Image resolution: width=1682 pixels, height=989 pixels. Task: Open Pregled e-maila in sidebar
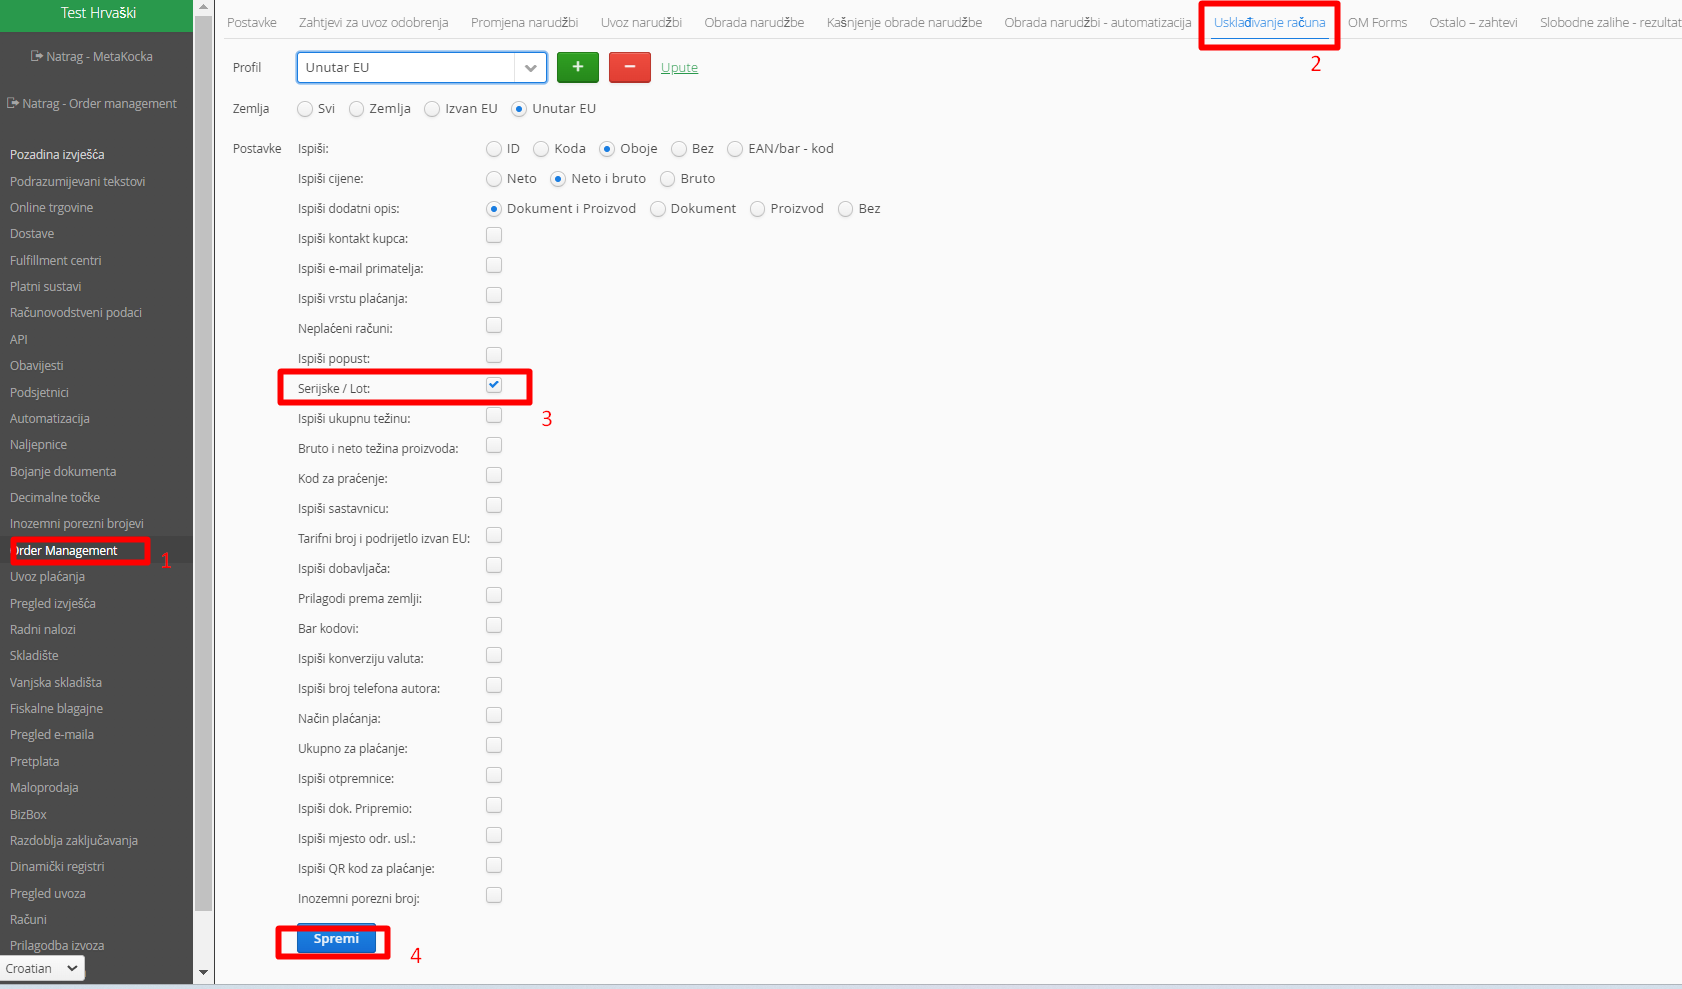click(52, 735)
